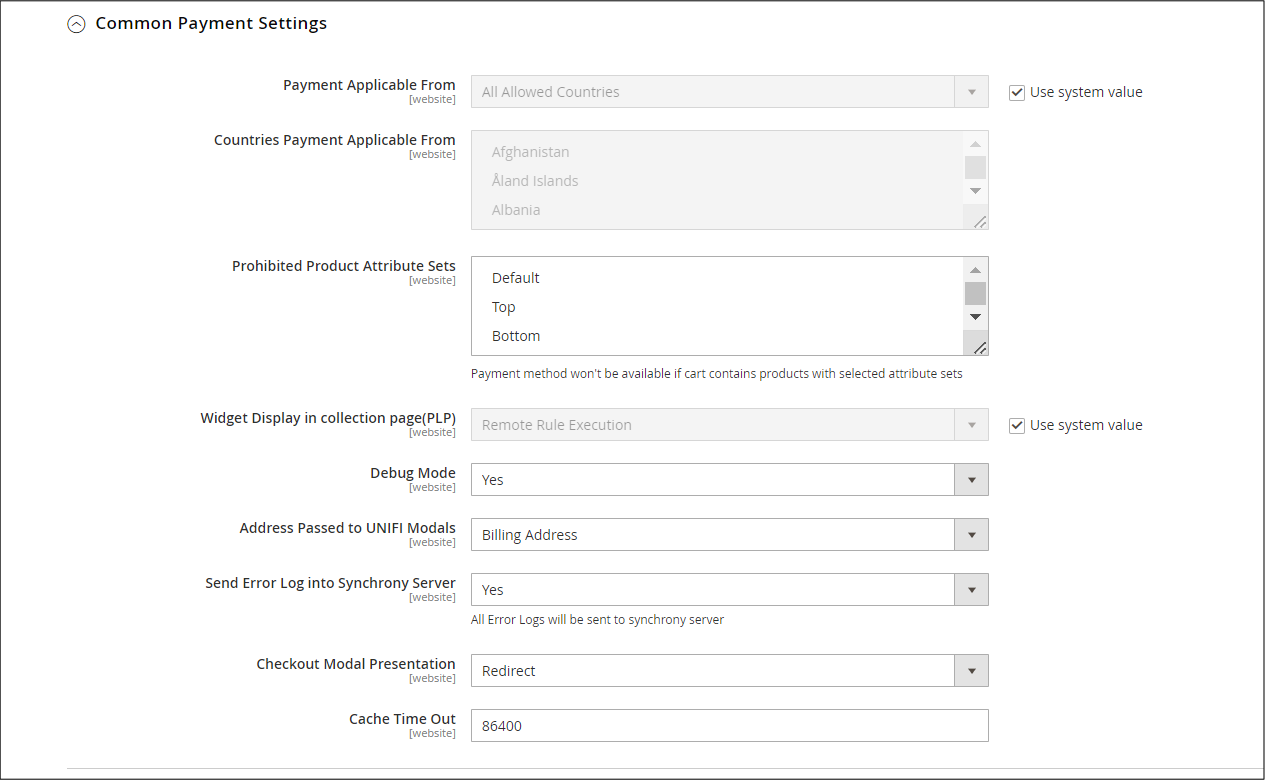
Task: Enable Use system value next to Remote Rule Execution
Action: 1017,425
